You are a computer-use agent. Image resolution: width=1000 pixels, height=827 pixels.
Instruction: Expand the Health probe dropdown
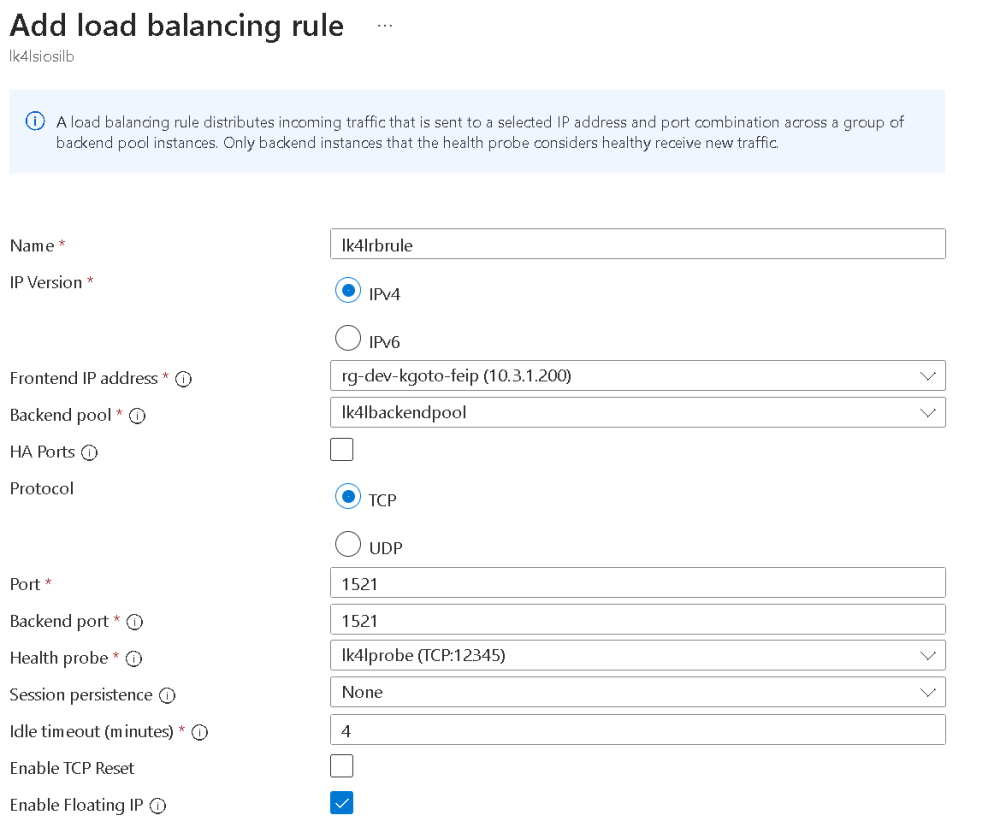click(x=637, y=655)
